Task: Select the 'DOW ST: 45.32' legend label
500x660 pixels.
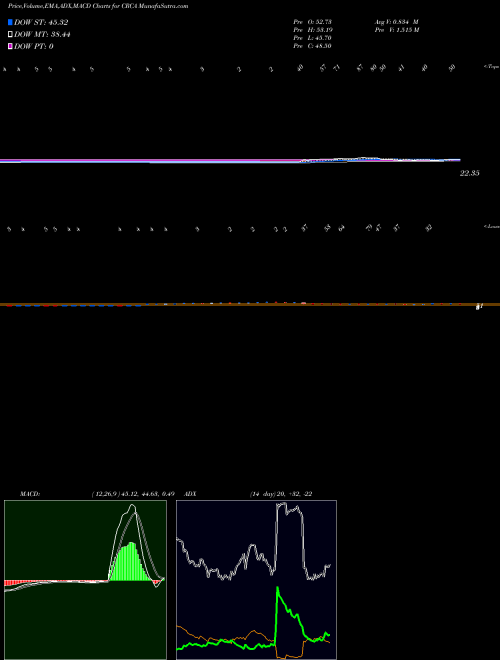Action: coord(41,22)
